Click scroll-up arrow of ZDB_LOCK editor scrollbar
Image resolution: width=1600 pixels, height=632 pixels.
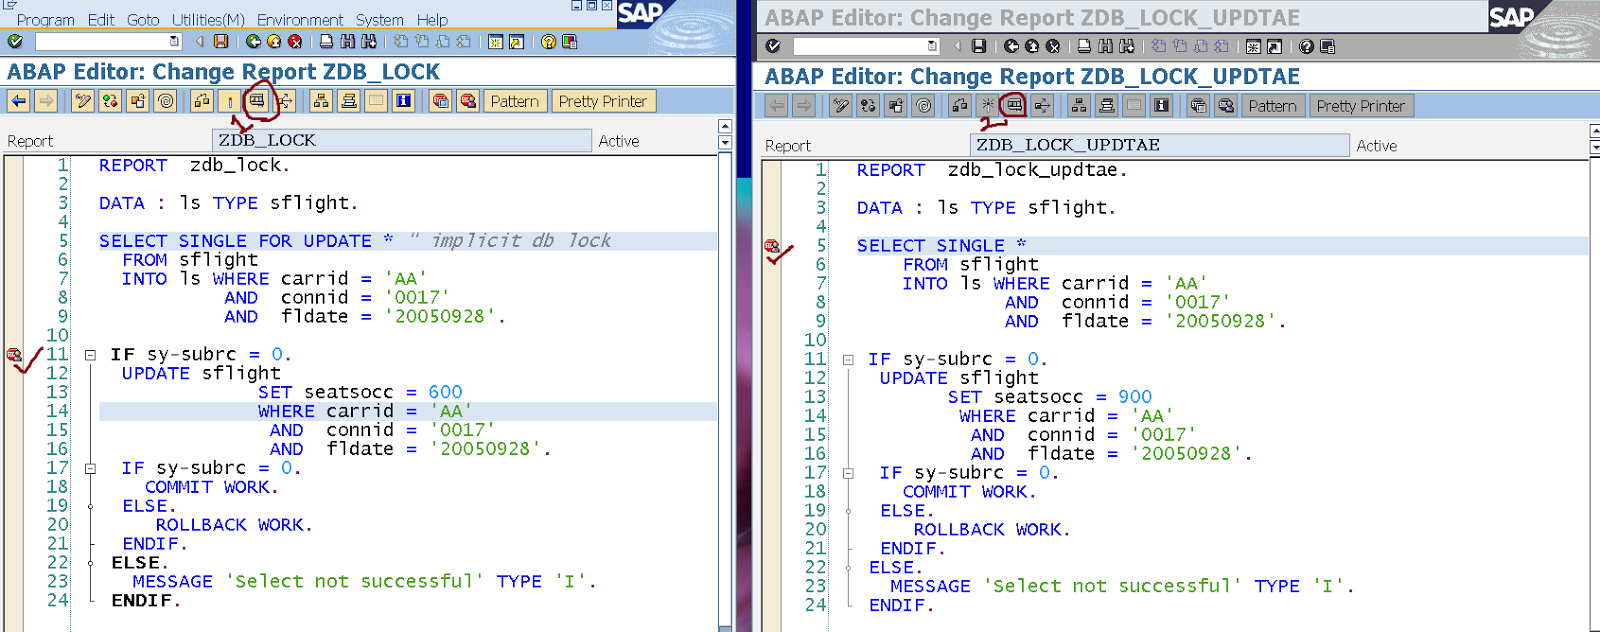pos(725,126)
